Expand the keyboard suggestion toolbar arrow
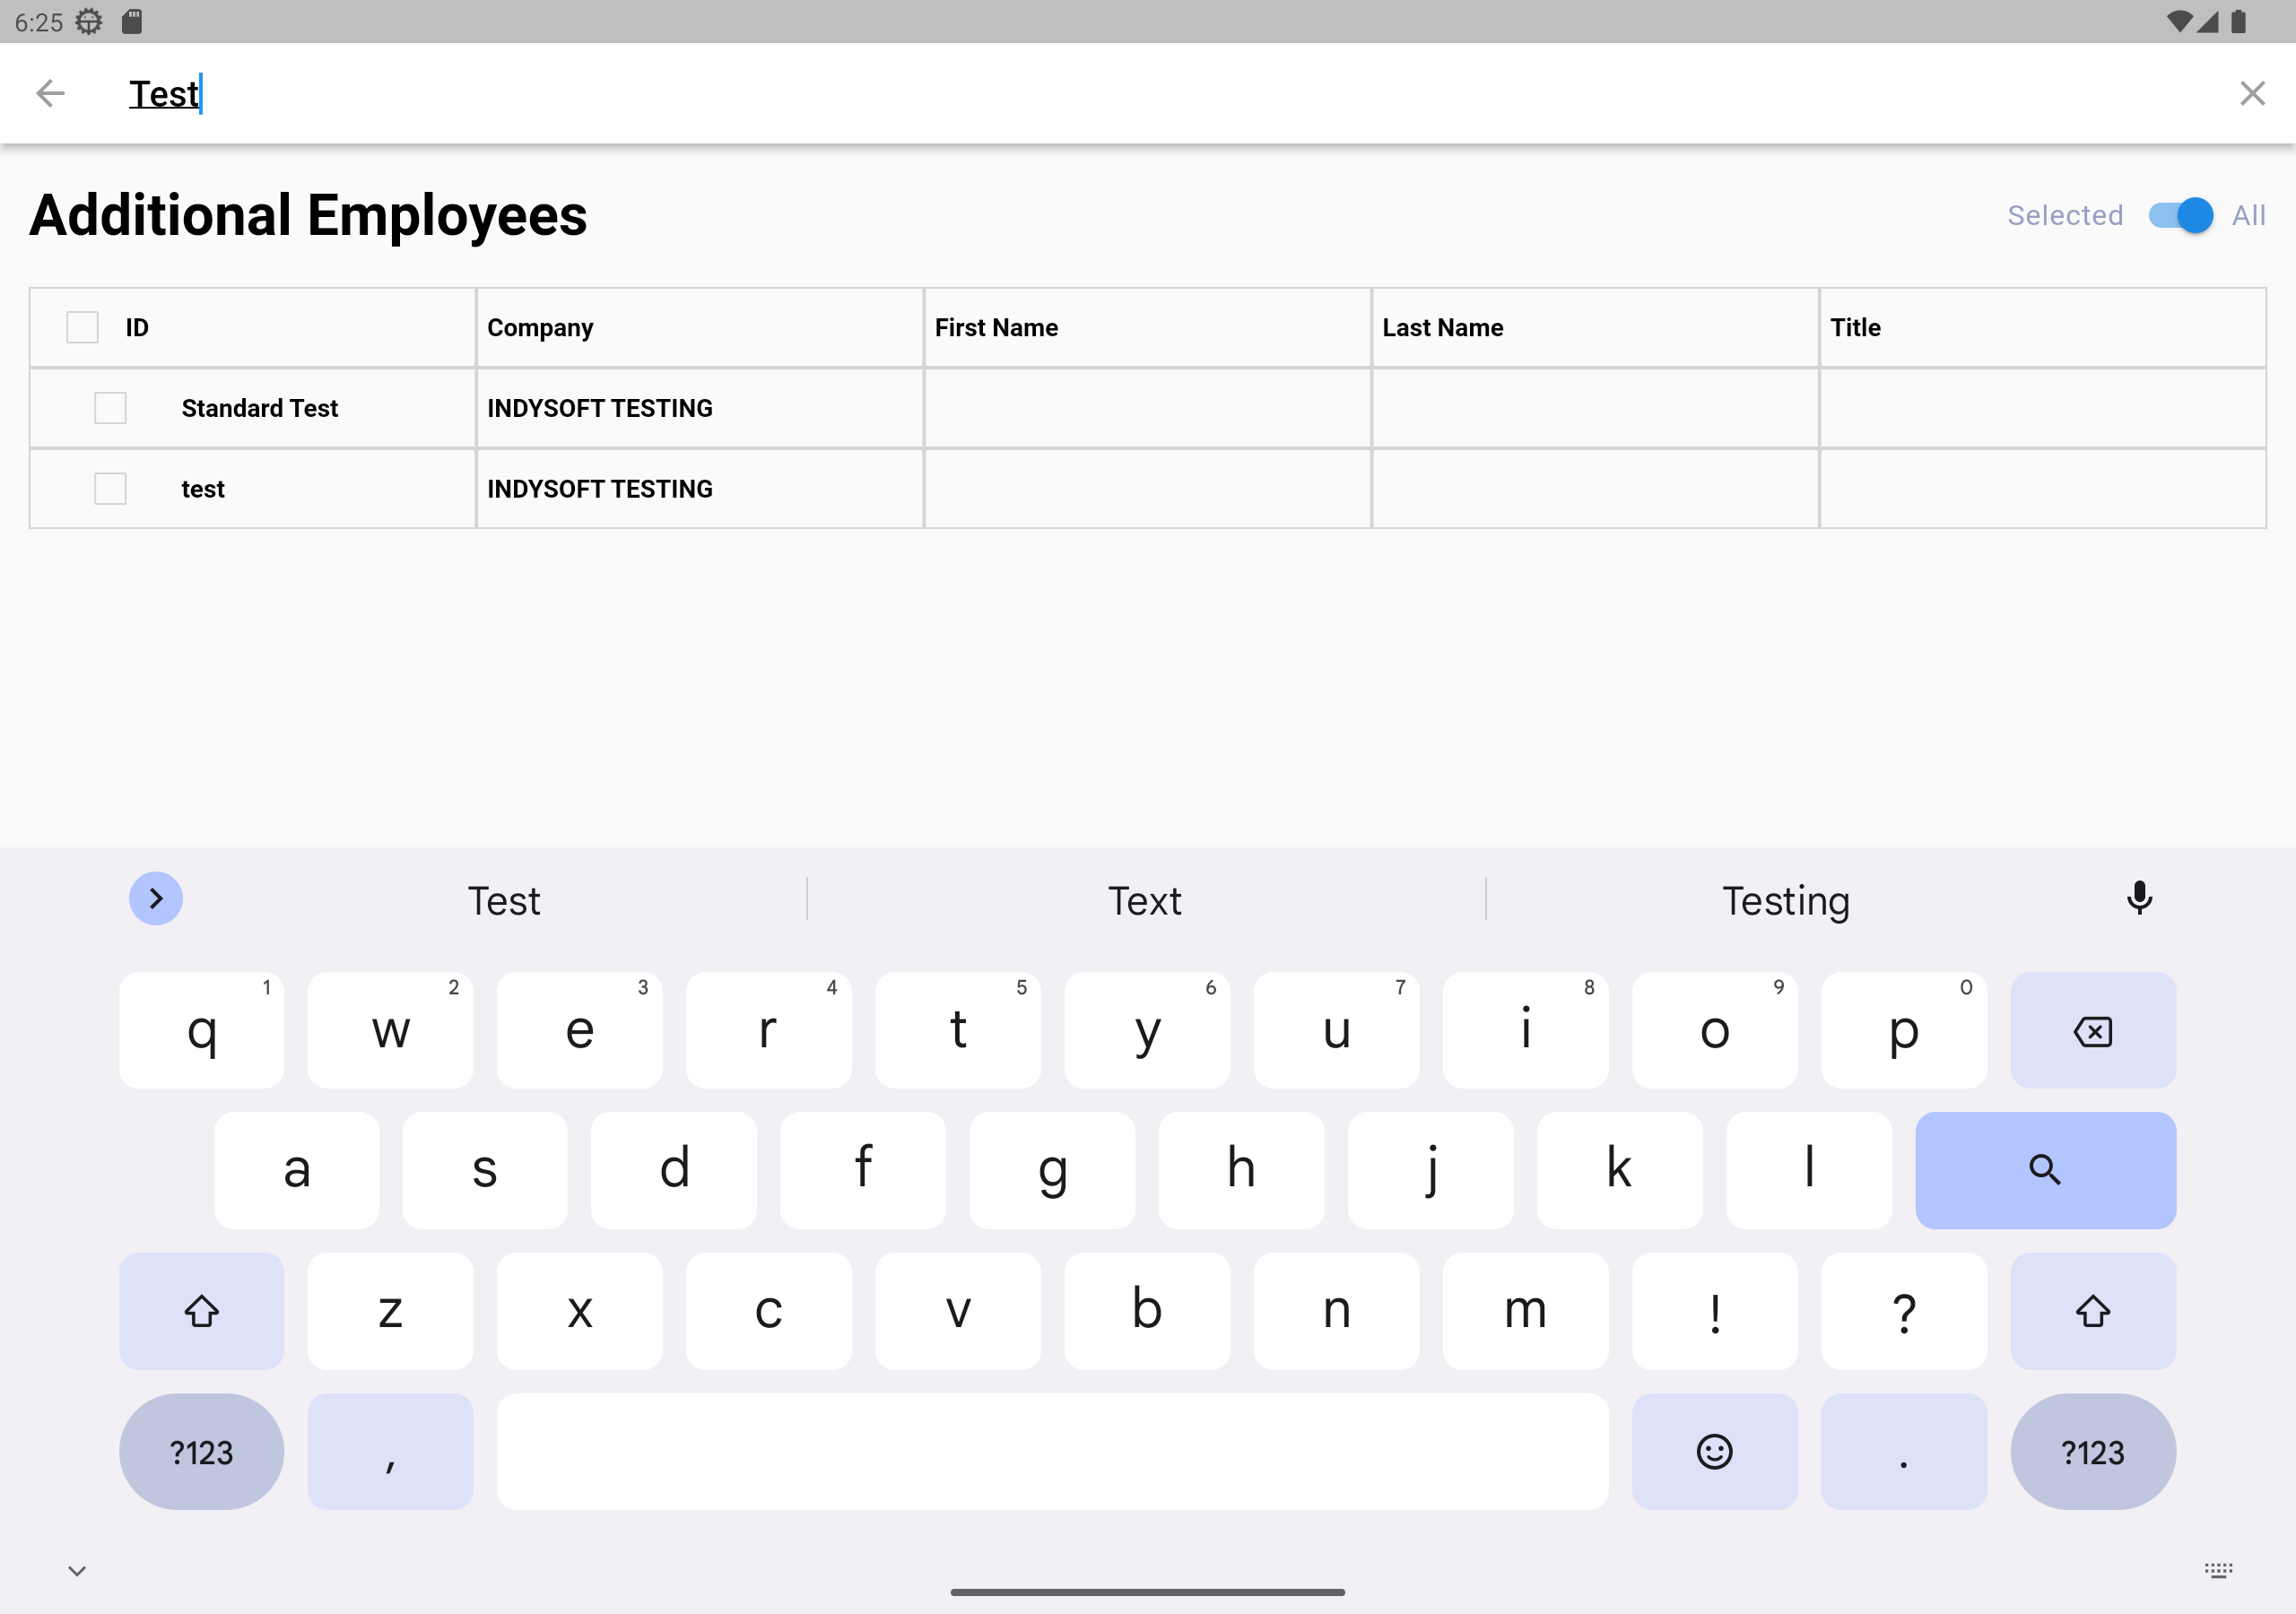 156,899
